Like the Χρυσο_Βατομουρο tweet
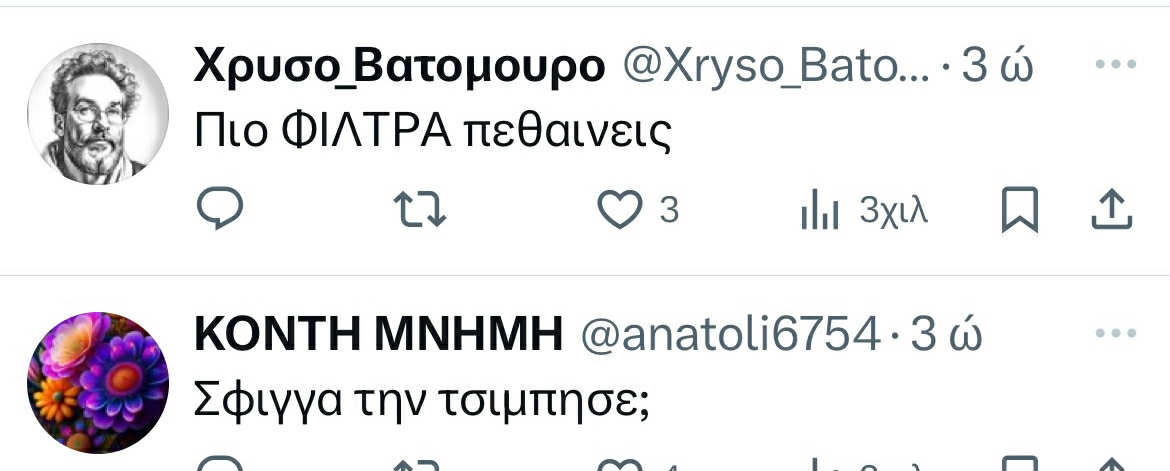 (619, 210)
